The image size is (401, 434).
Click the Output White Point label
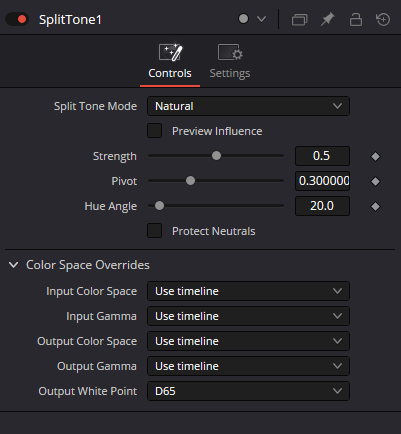[x=88, y=391]
